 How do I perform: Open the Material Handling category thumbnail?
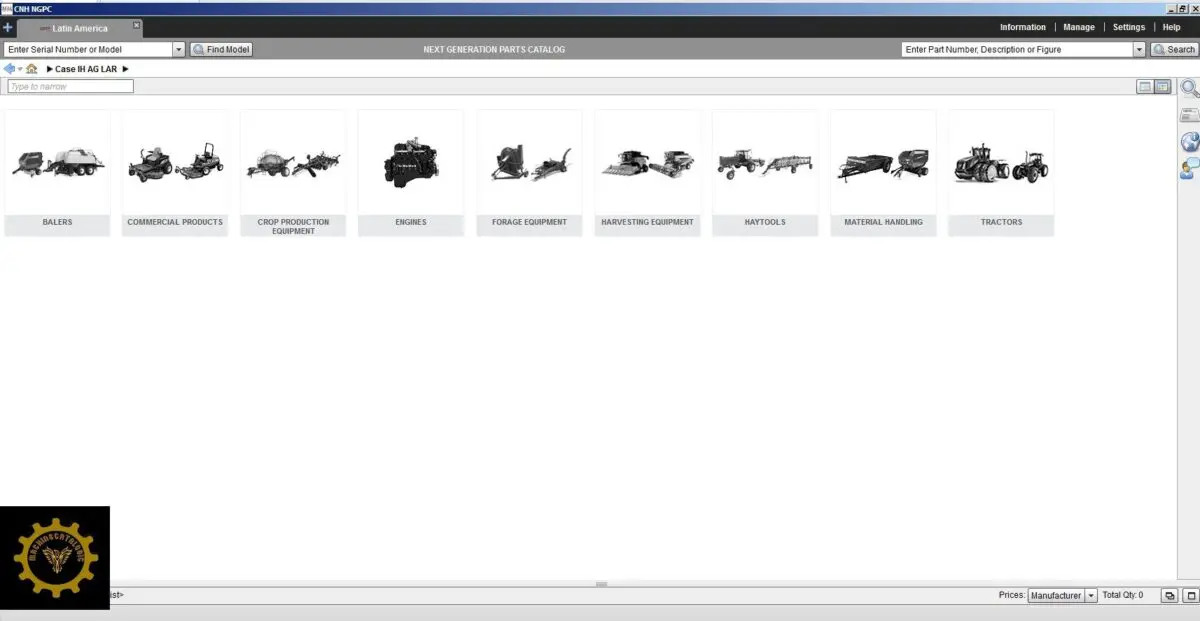pos(883,173)
